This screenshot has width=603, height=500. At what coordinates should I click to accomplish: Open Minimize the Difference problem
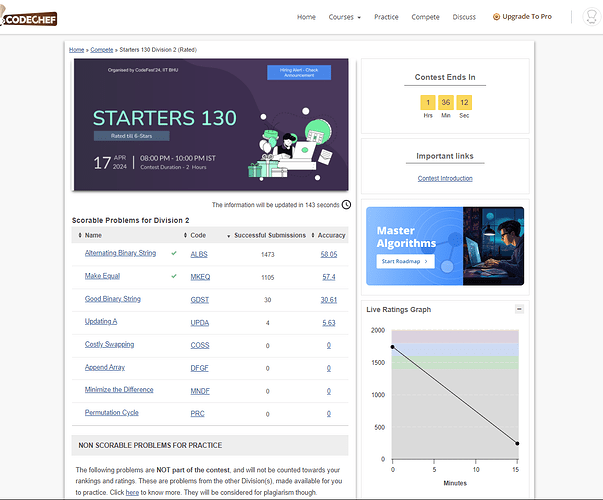(119, 390)
